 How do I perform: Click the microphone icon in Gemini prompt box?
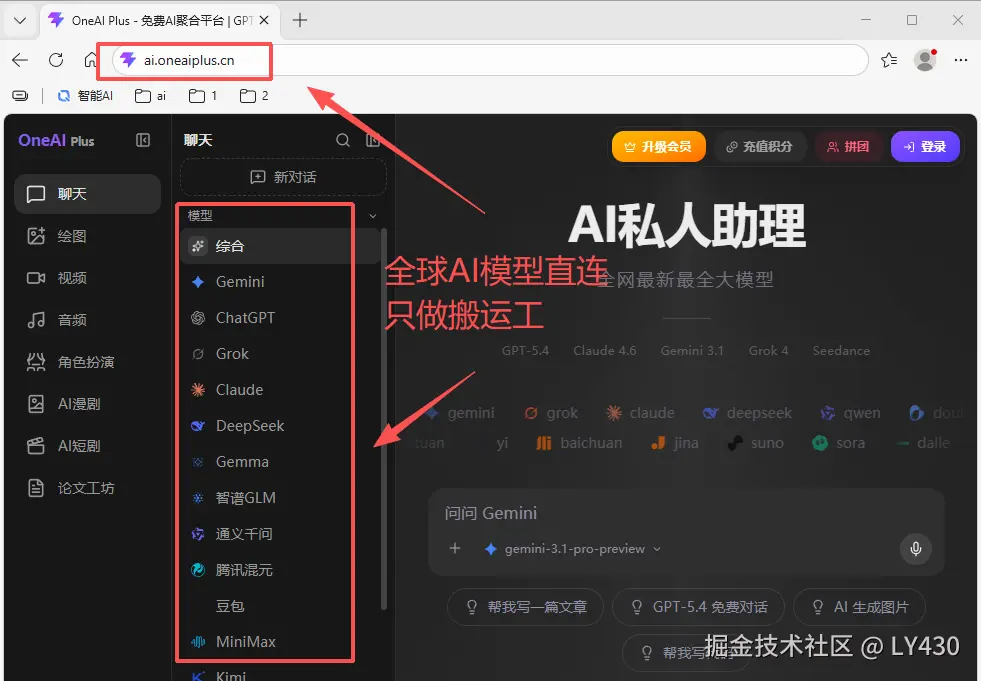(x=915, y=548)
